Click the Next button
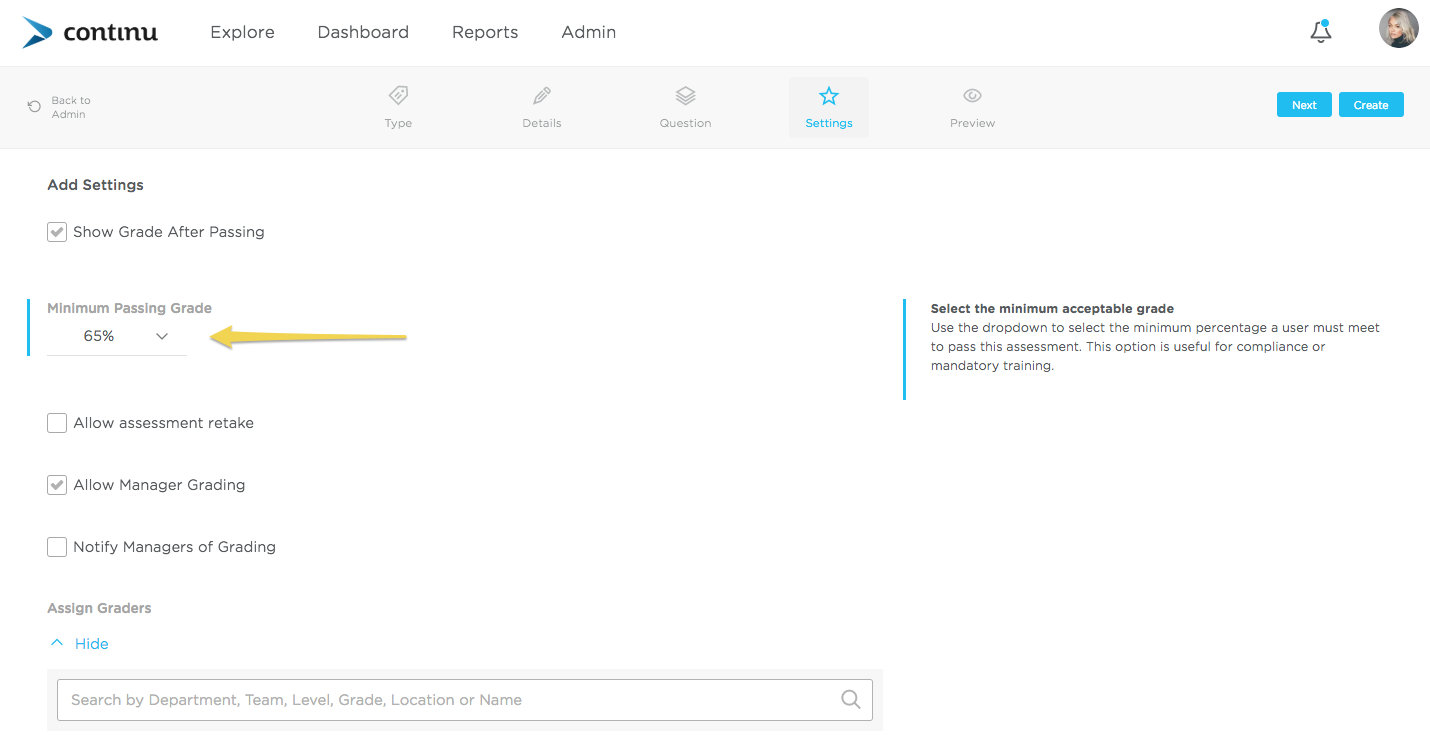Screen dimensions: 1430x740 (1304, 105)
